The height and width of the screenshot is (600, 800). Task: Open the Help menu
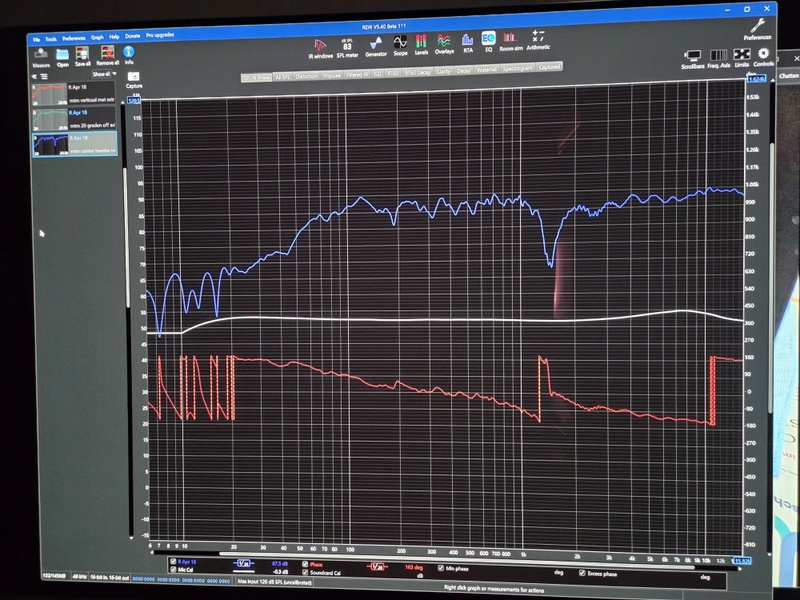tap(114, 37)
